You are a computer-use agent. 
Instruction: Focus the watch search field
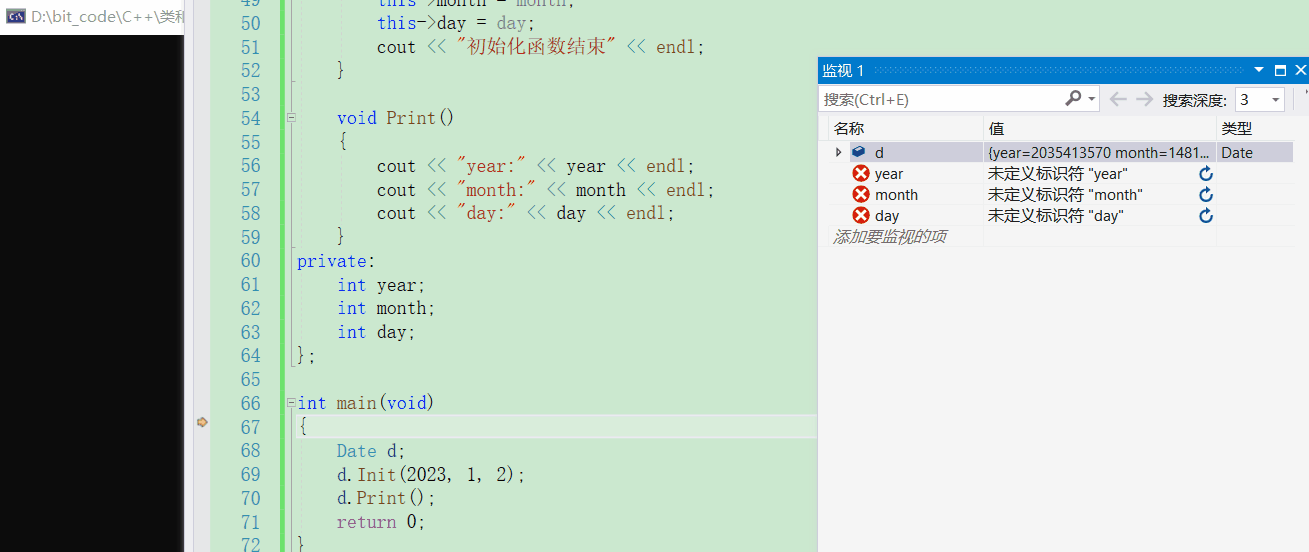tap(940, 99)
